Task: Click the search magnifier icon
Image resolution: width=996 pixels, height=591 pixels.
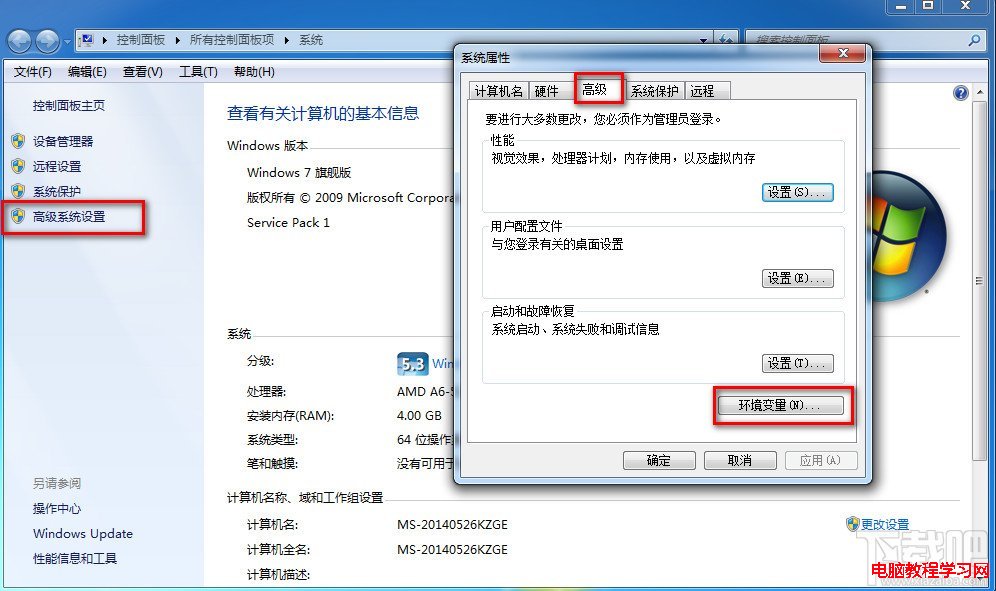Action: [x=974, y=41]
